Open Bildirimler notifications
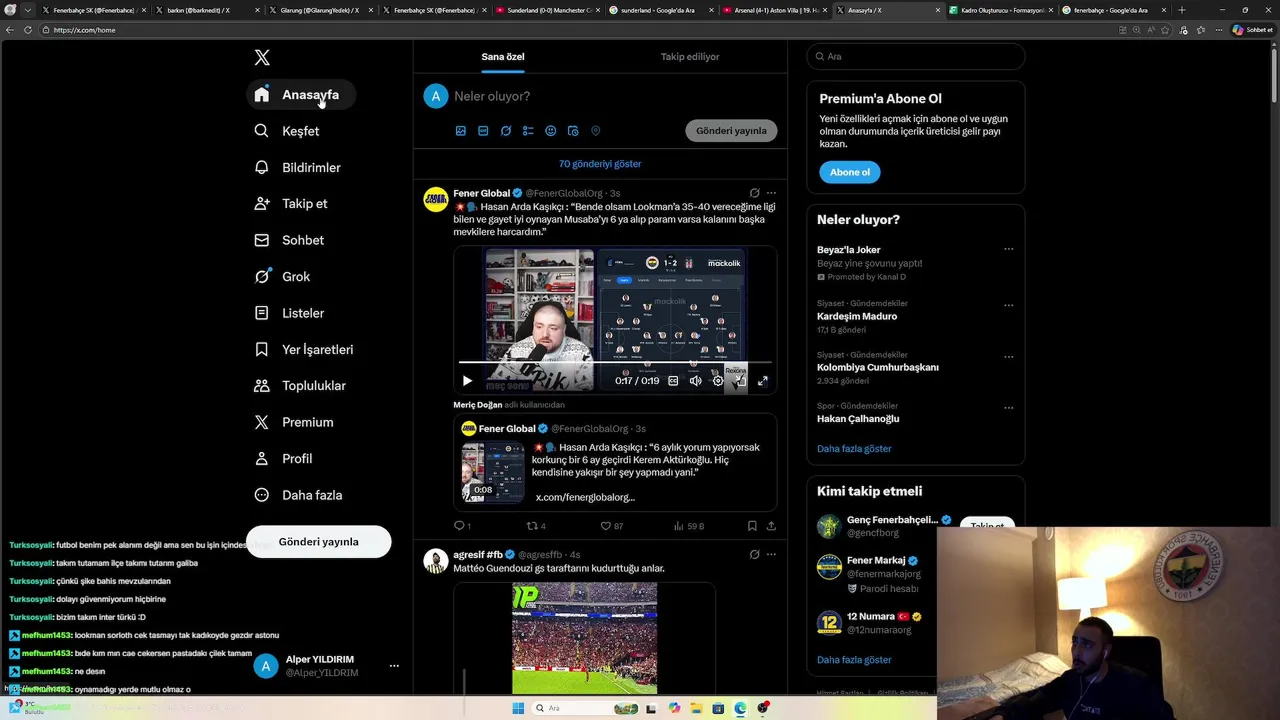The width and height of the screenshot is (1280, 720). coord(297,168)
